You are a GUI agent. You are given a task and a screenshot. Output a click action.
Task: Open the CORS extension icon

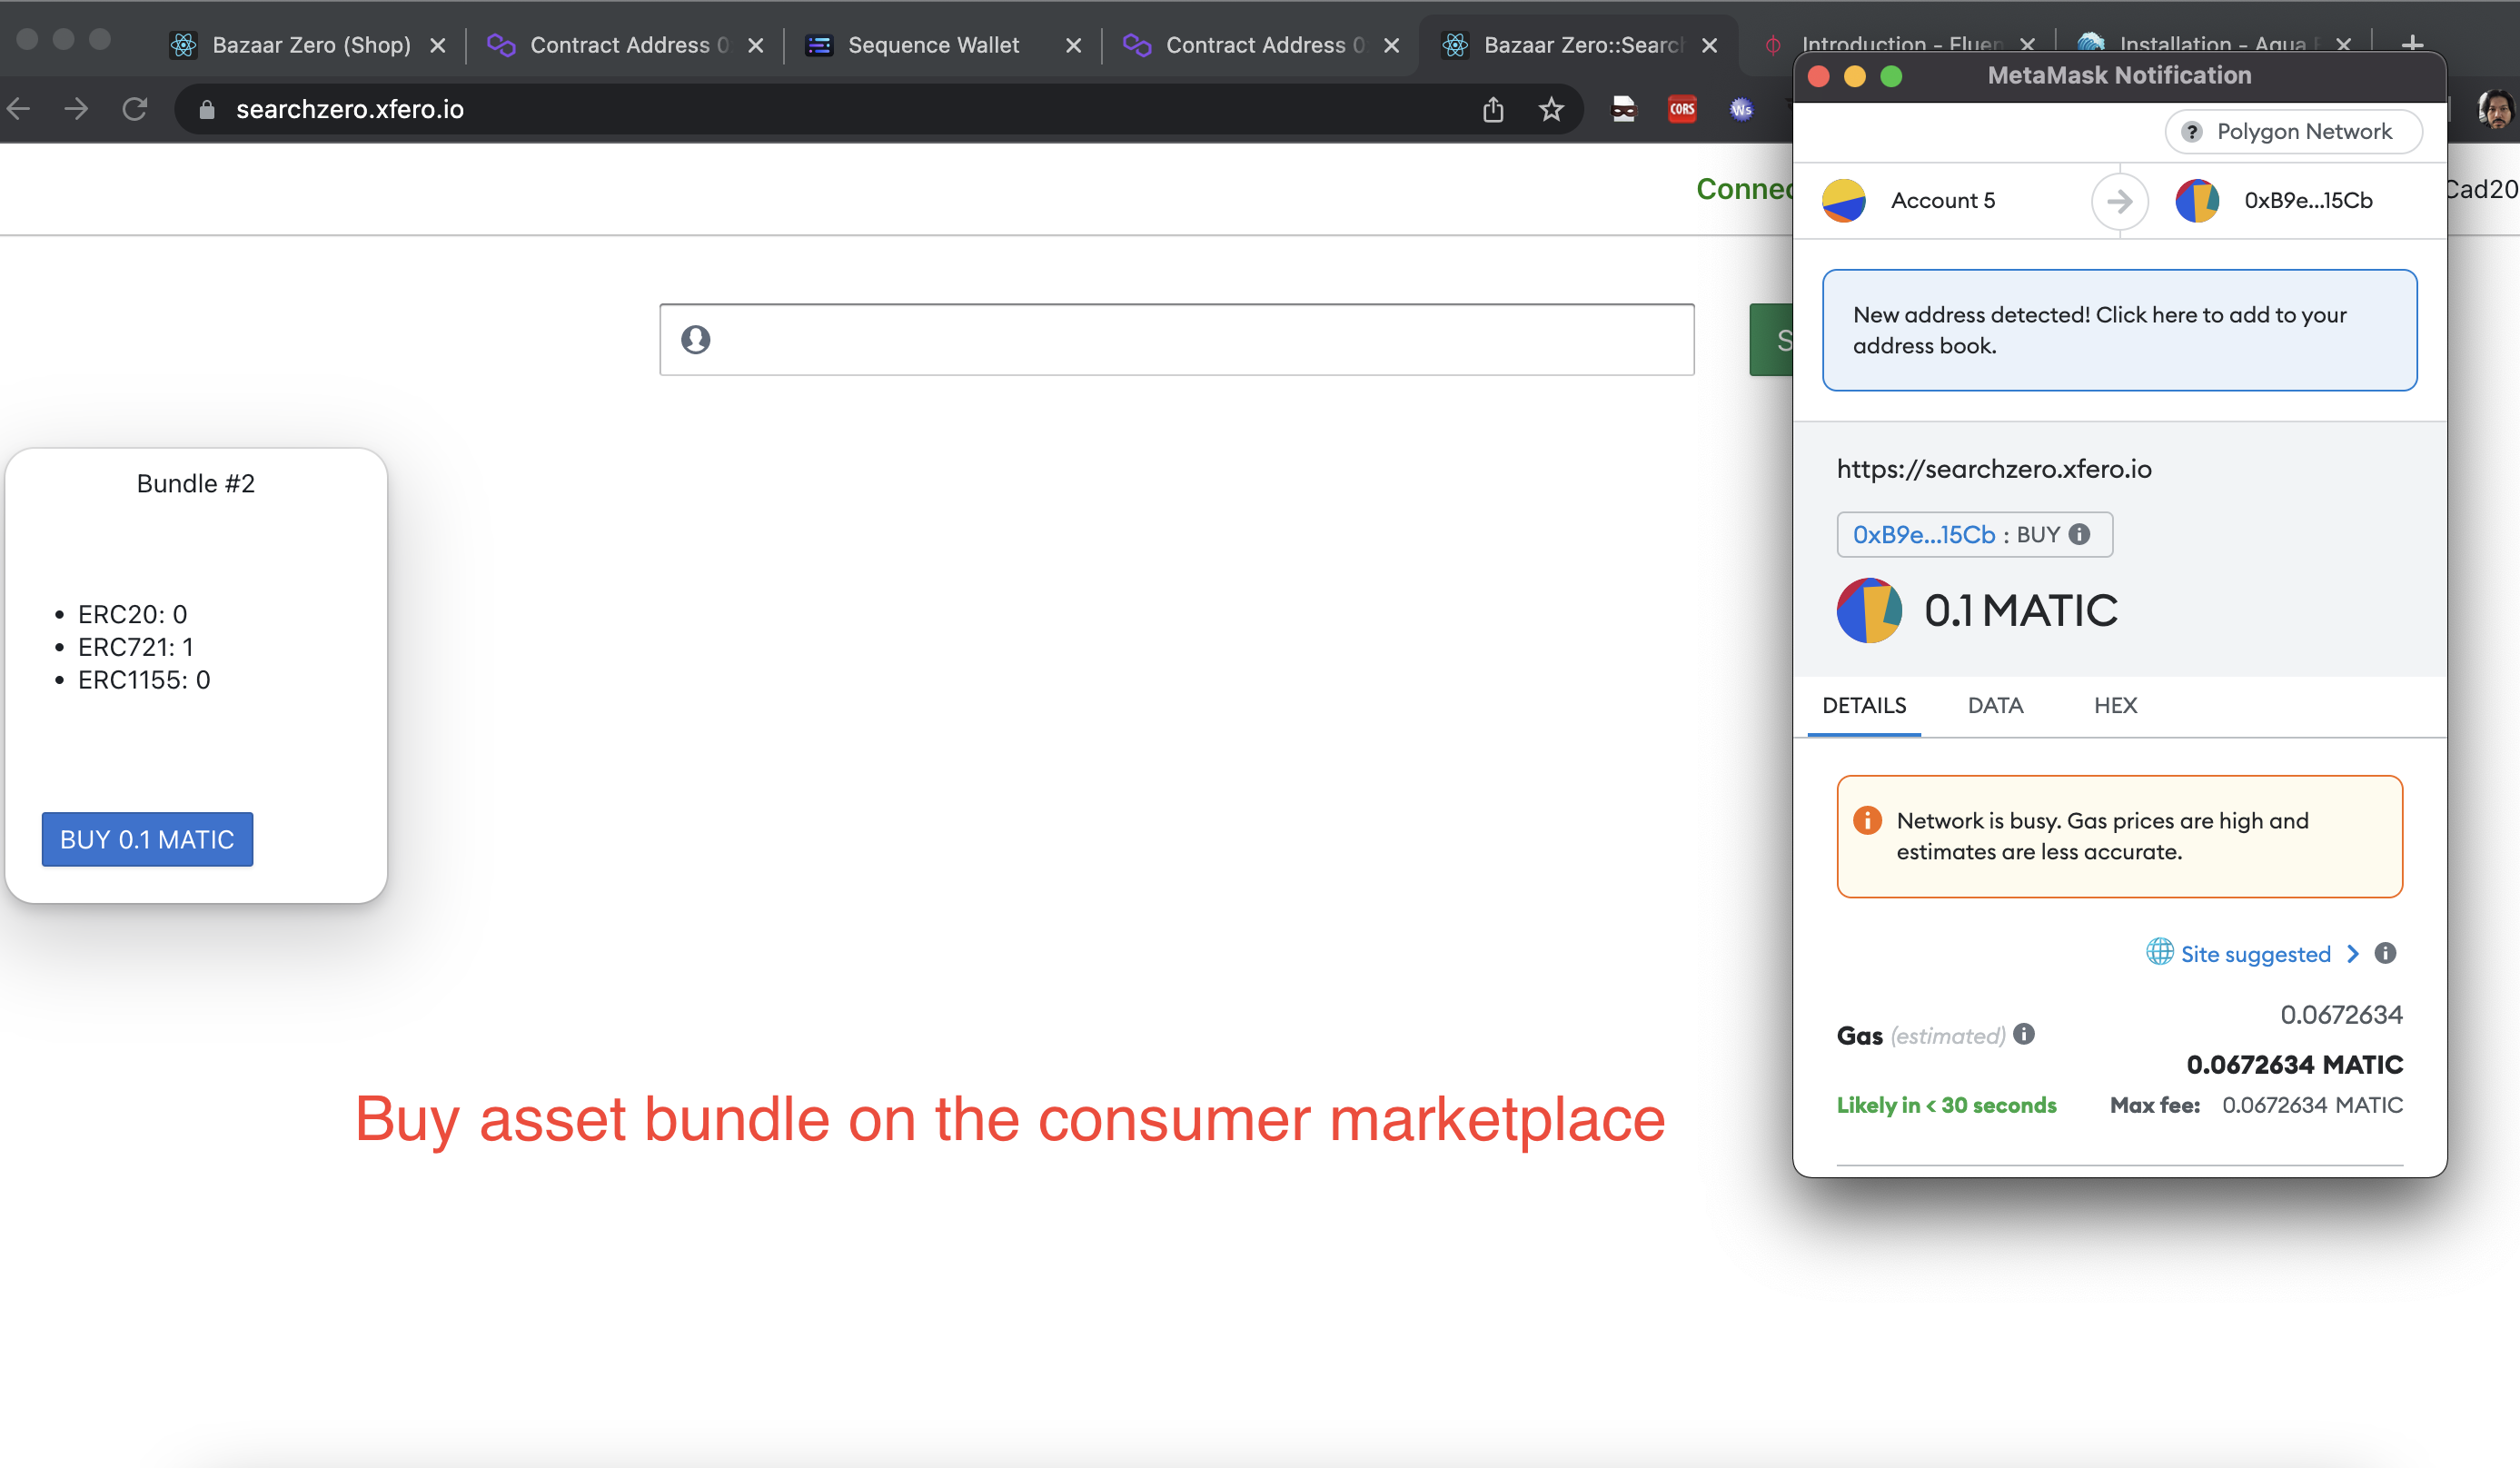1682,109
